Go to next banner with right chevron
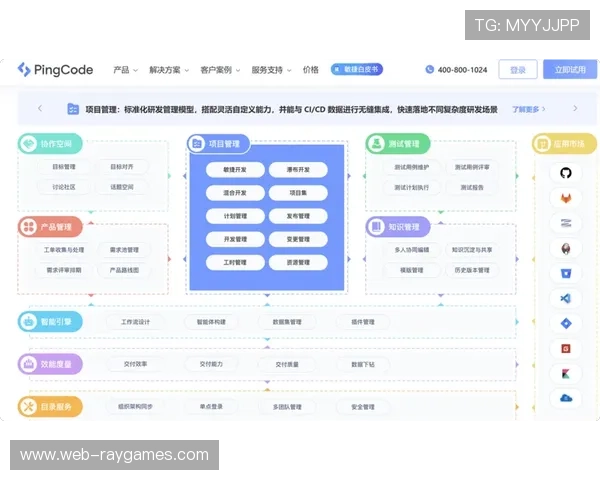This screenshot has width=600, height=480. point(575,109)
